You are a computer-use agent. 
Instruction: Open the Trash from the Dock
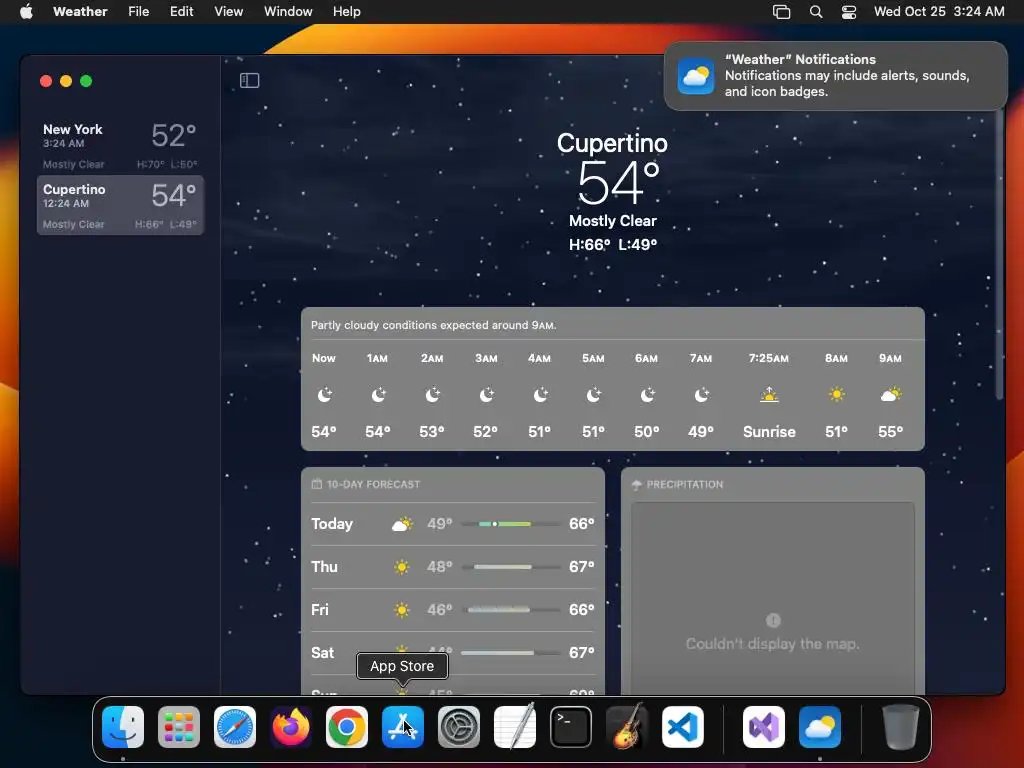pos(901,727)
